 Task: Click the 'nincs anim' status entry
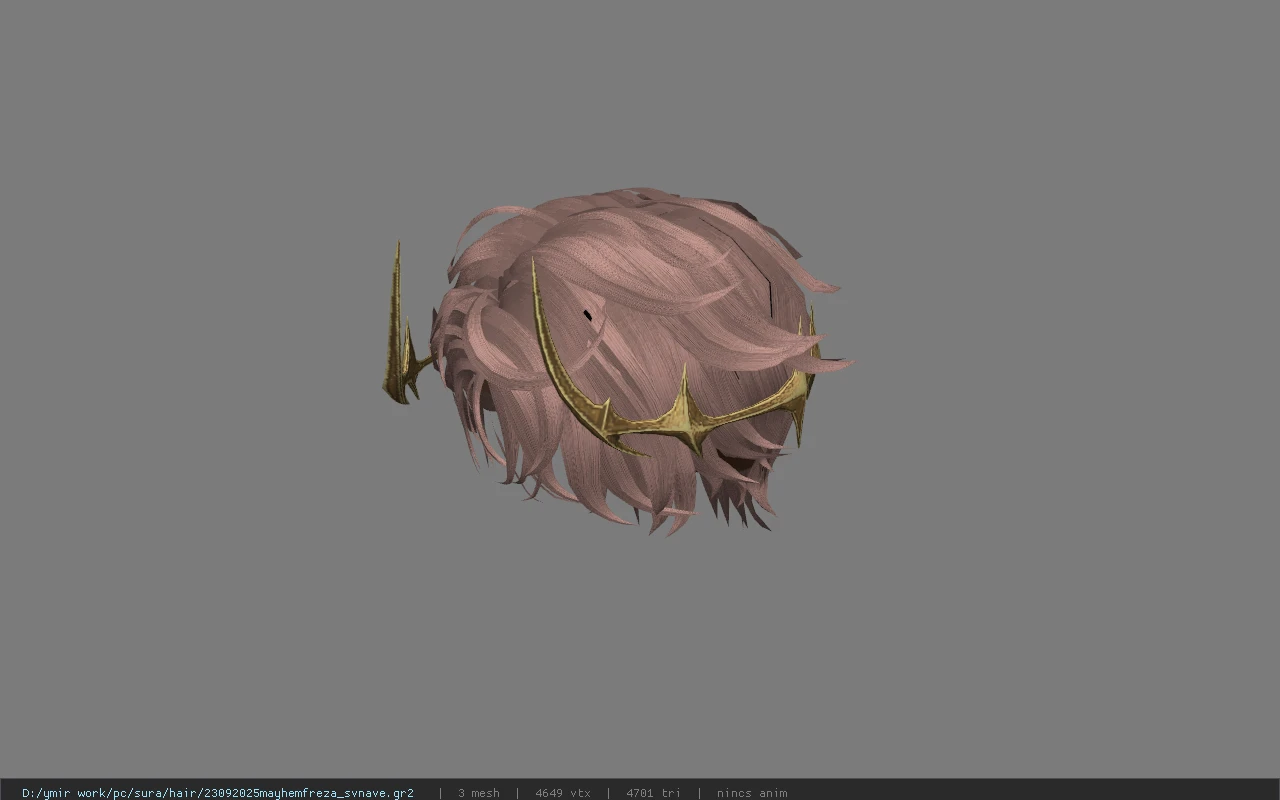pyautogui.click(x=752, y=793)
